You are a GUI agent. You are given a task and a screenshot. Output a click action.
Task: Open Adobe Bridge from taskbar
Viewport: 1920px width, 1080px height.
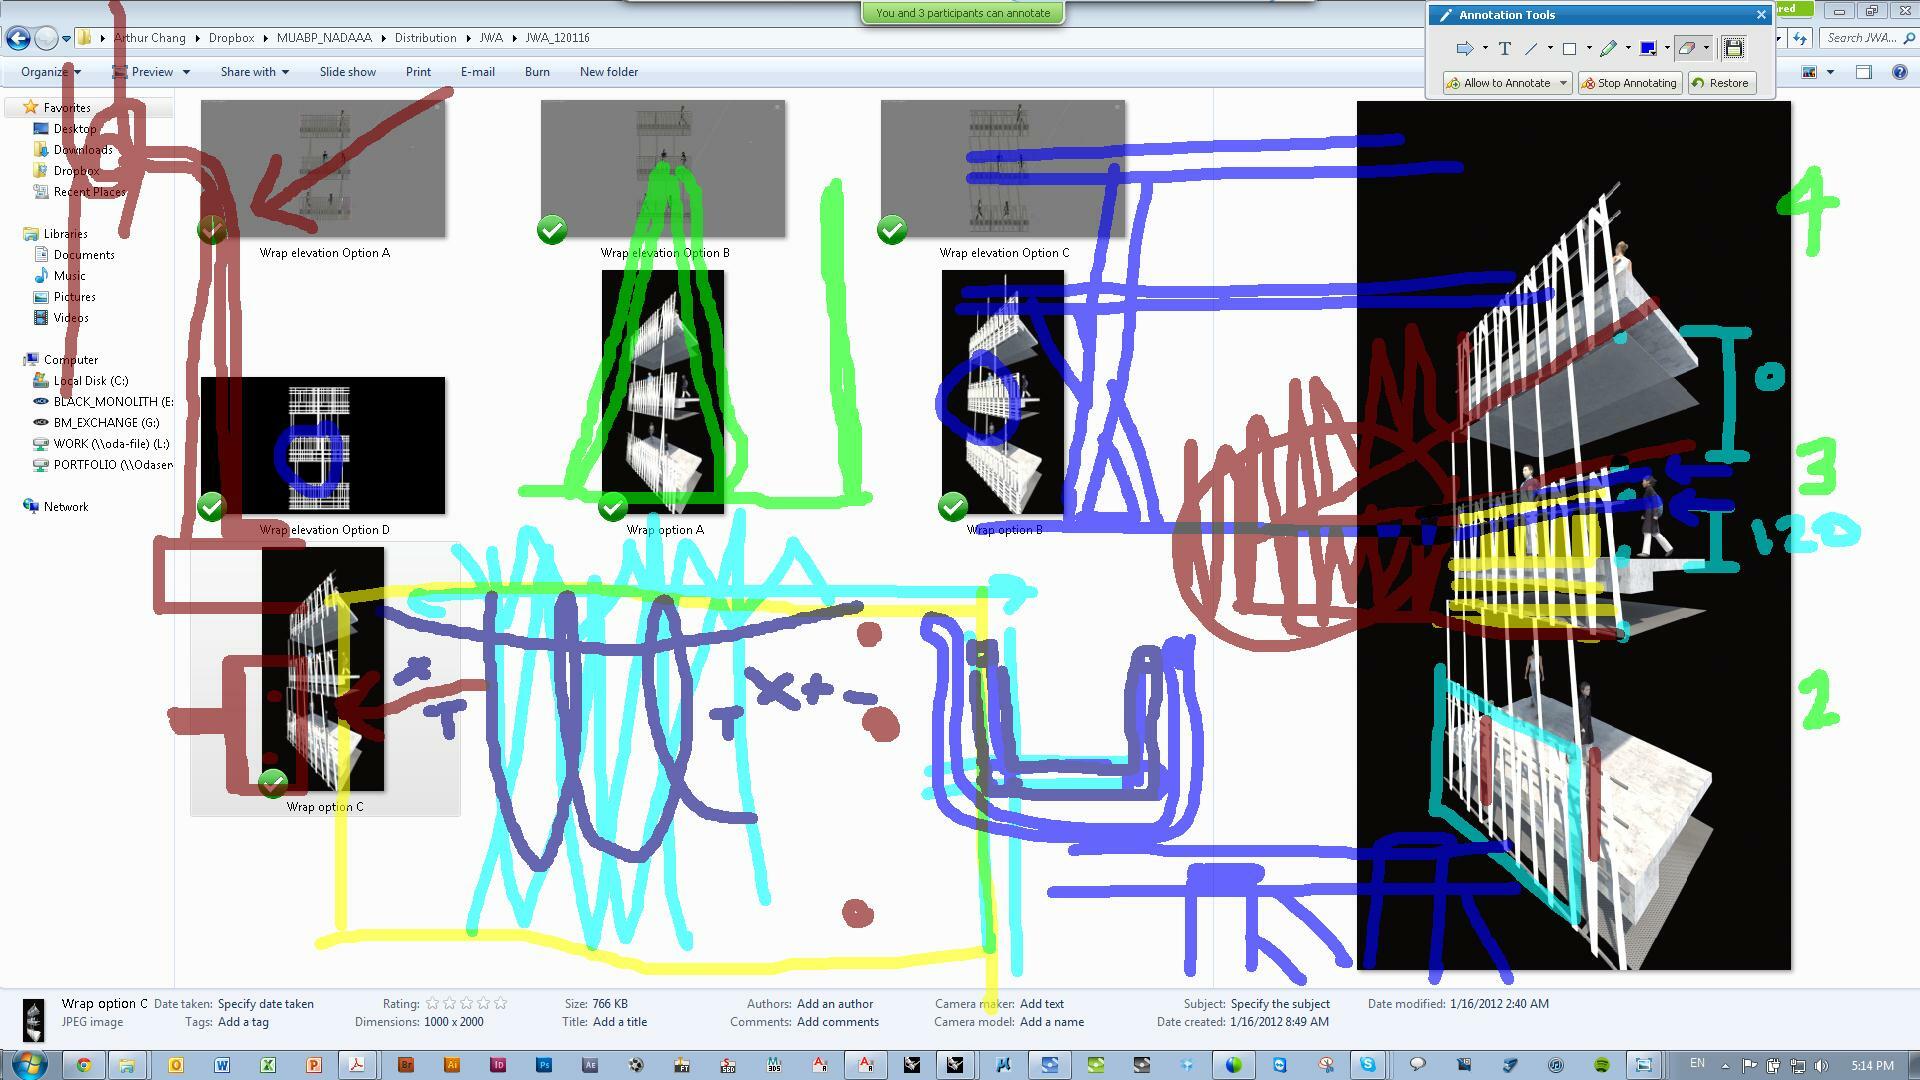click(406, 1065)
